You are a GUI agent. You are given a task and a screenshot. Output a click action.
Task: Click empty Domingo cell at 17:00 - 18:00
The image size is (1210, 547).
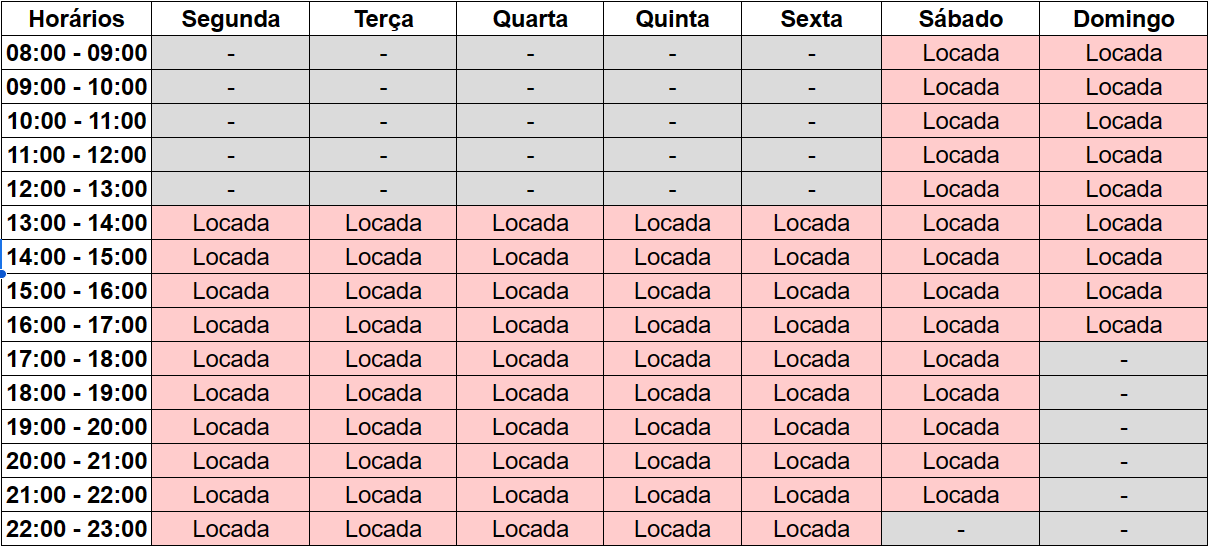[x=1123, y=359]
